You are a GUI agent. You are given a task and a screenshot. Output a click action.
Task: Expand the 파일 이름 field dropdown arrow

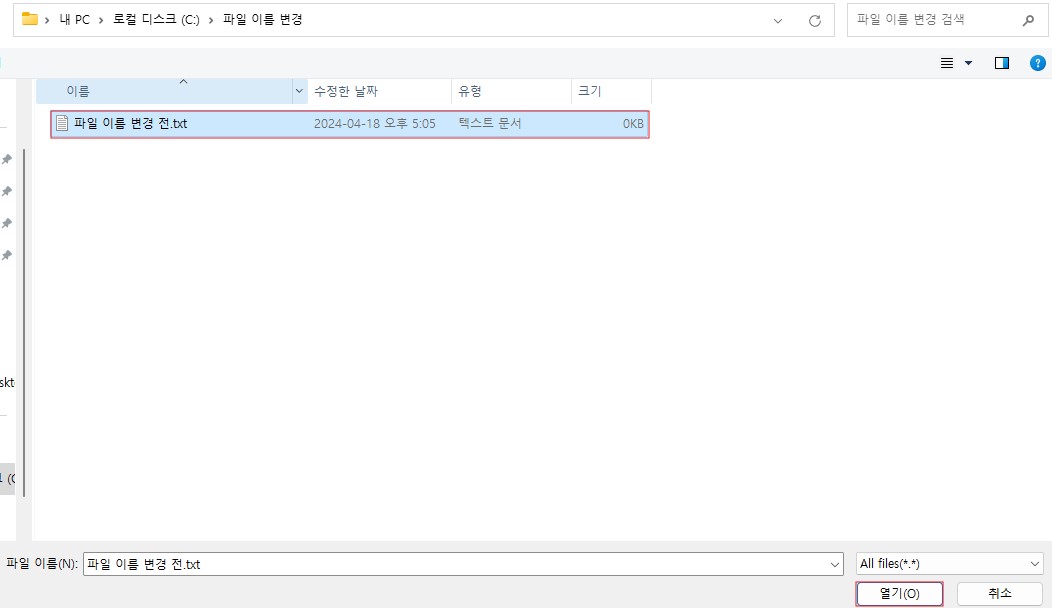(x=835, y=564)
